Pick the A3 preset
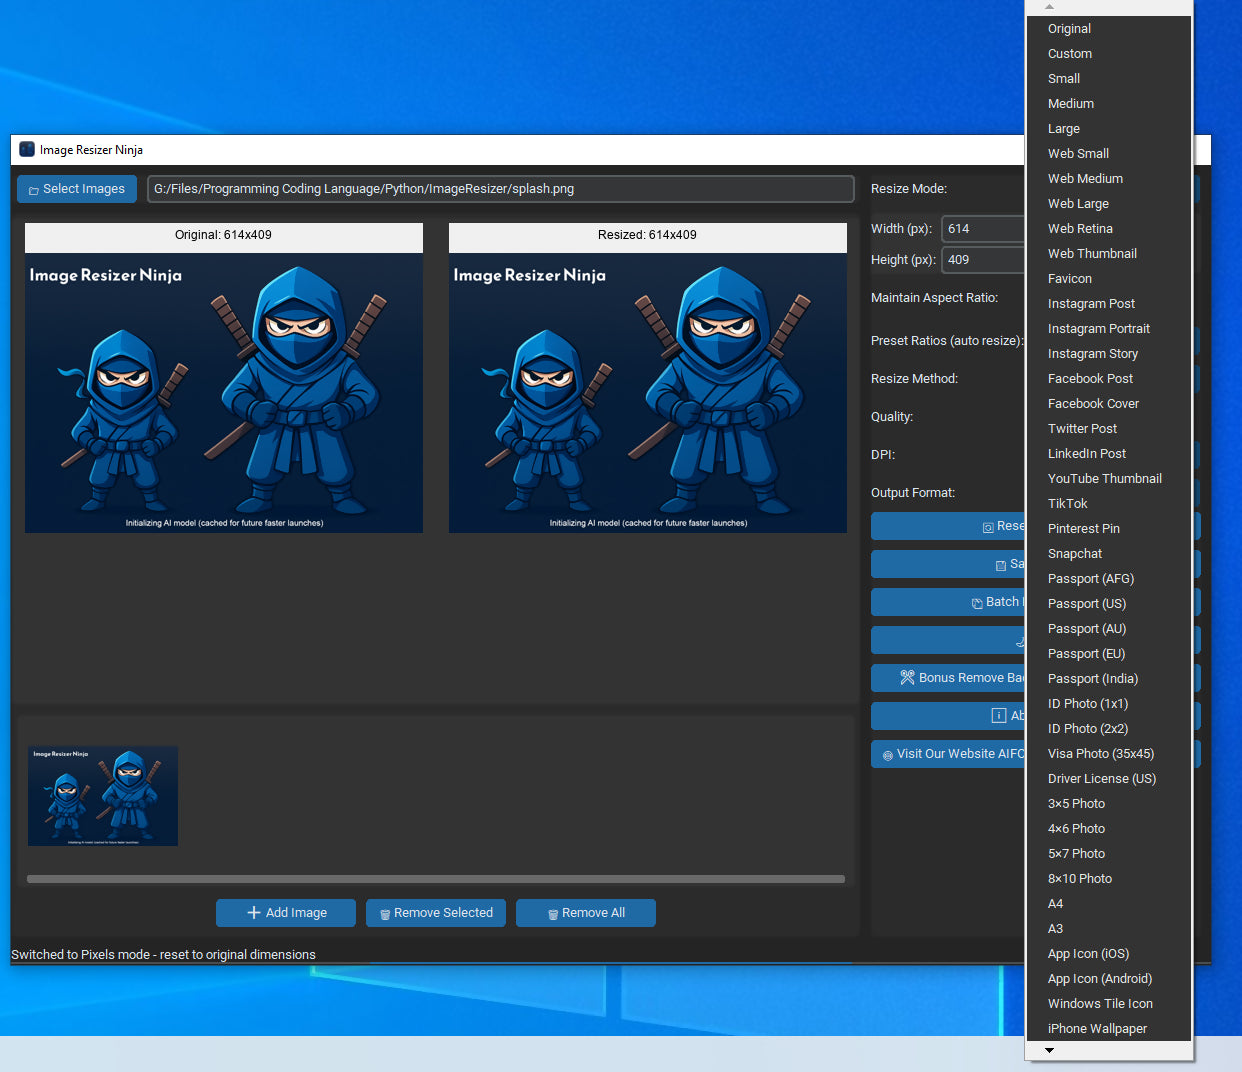Screen dimensions: 1242x1072 1109,929
